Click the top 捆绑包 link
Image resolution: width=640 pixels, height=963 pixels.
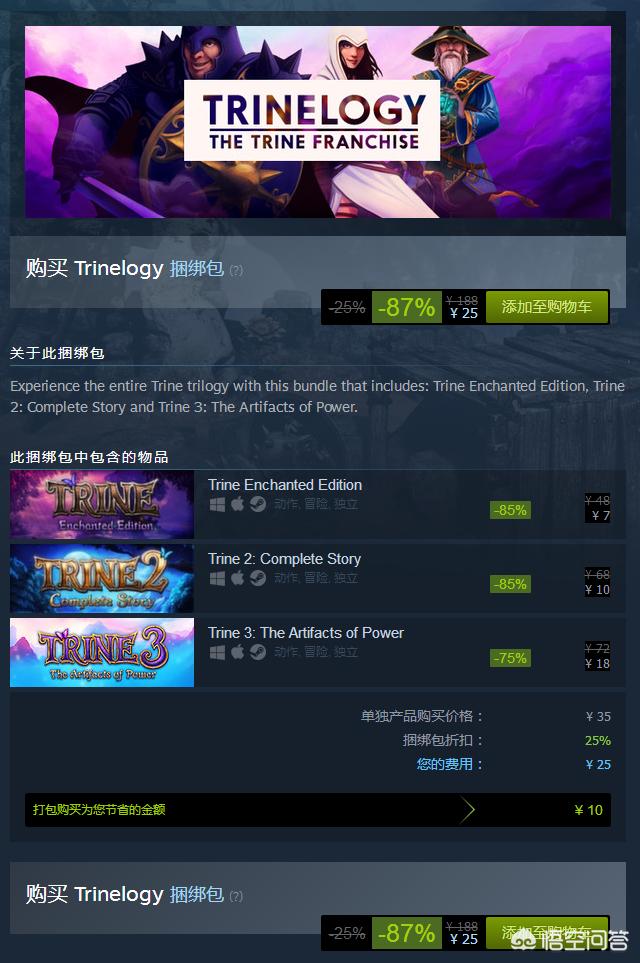click(x=197, y=268)
